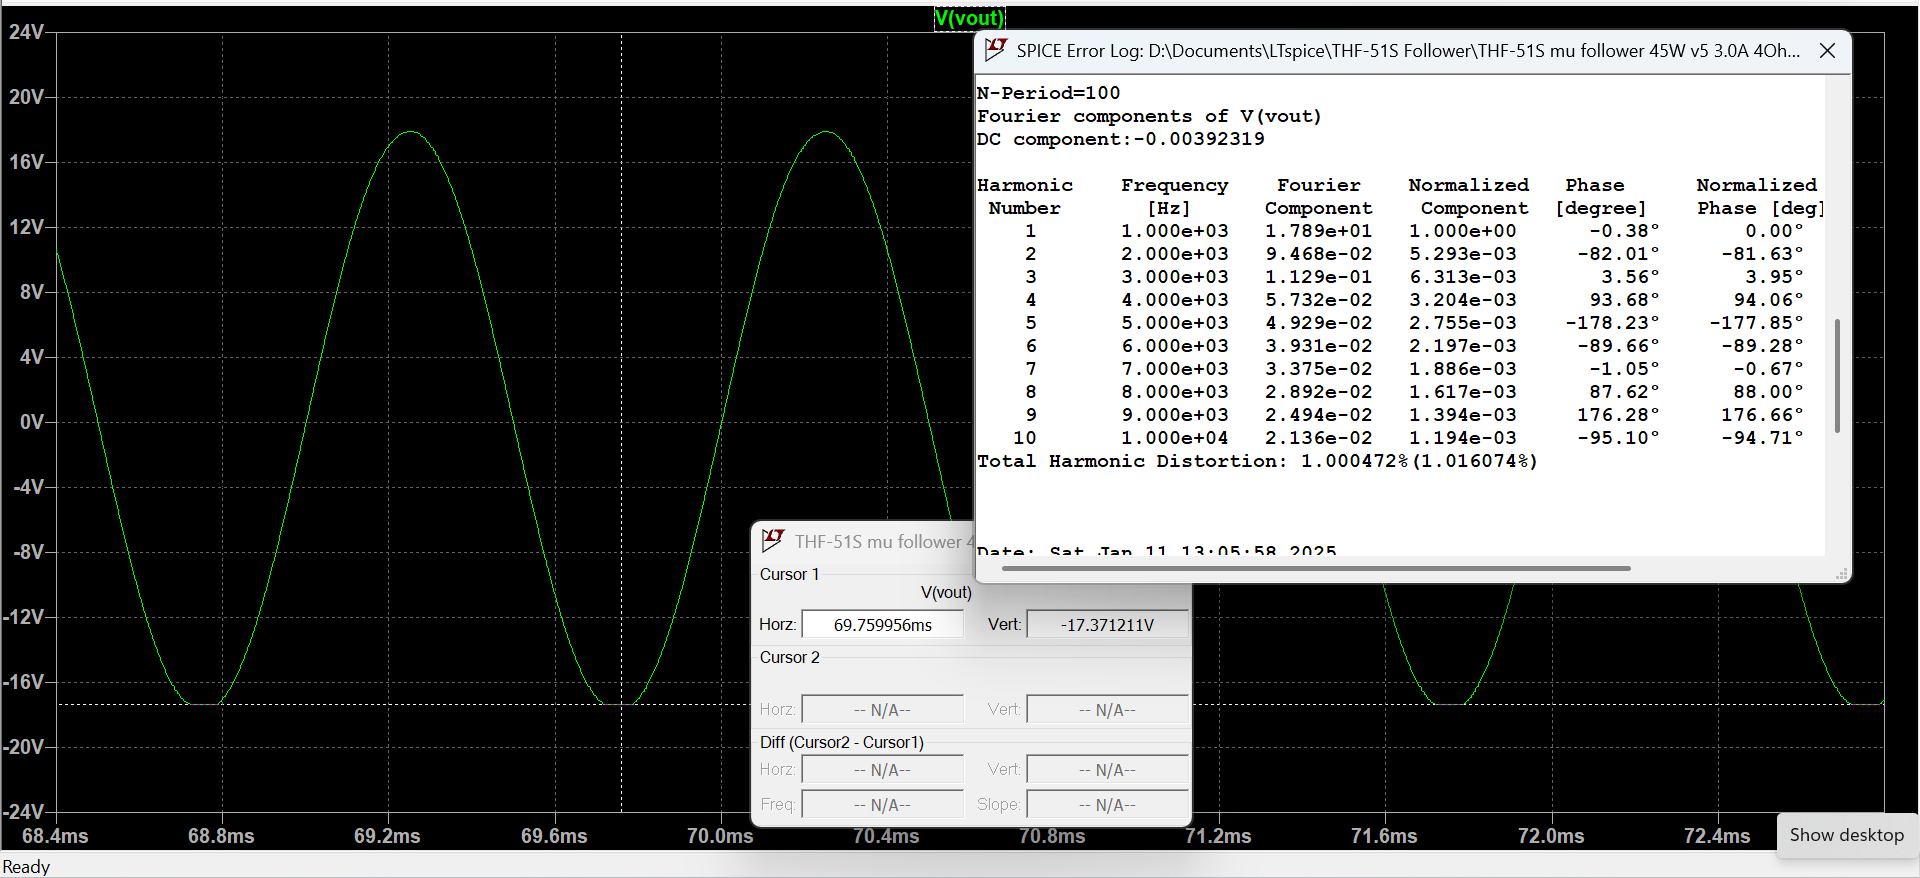Click the Freq N/A field
The height and width of the screenshot is (878, 1920).
883,805
